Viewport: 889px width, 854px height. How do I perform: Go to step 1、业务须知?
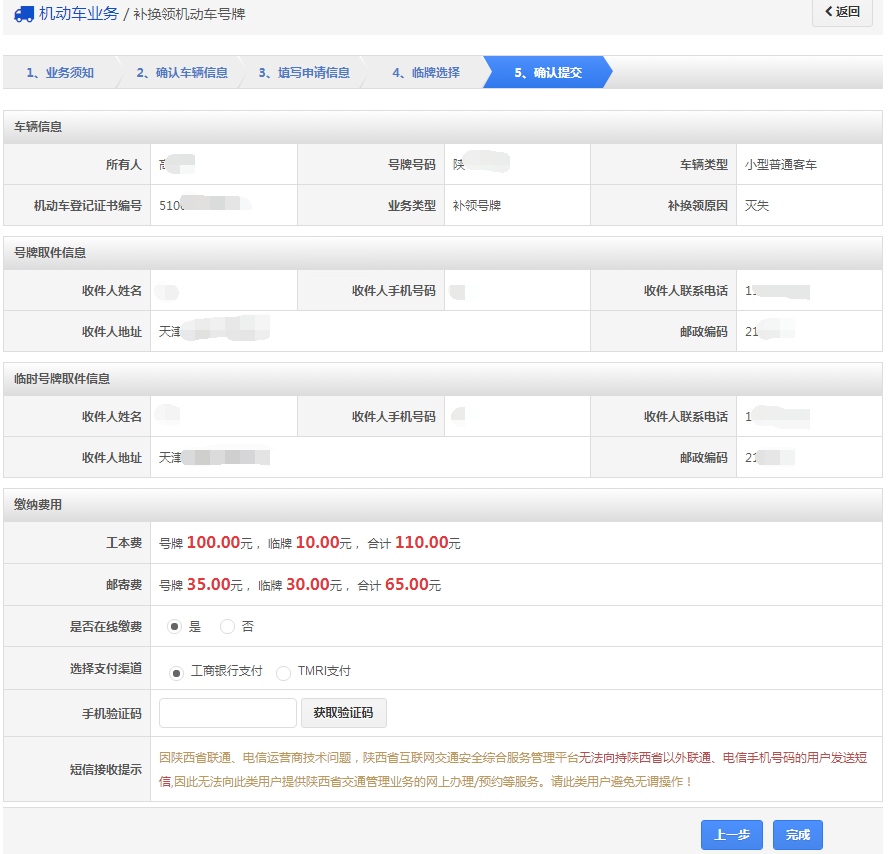60,73
